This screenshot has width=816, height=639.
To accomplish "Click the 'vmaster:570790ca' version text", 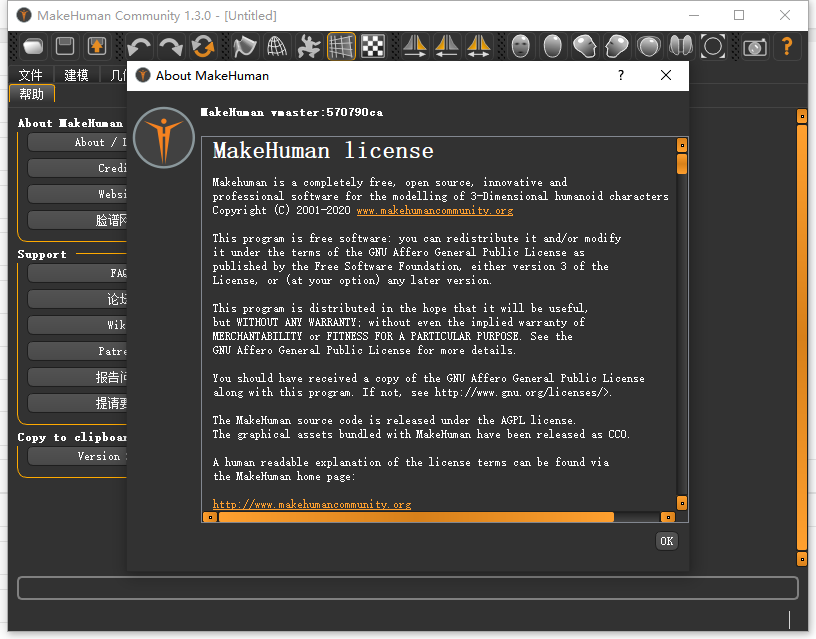I will 327,112.
